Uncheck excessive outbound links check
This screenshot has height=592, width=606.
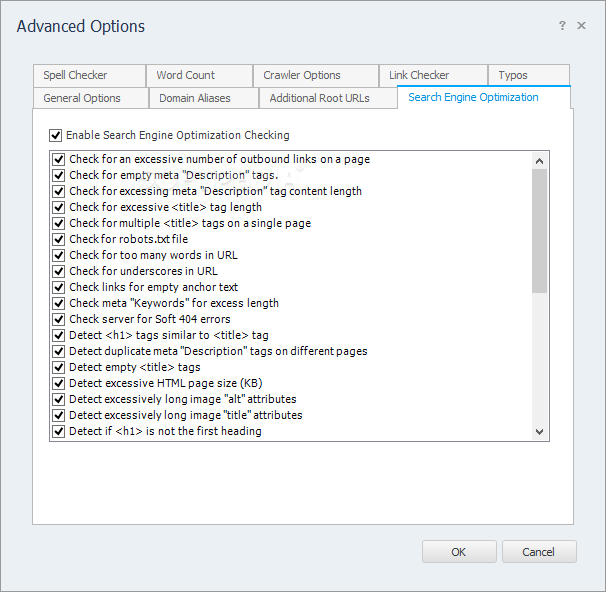point(58,159)
